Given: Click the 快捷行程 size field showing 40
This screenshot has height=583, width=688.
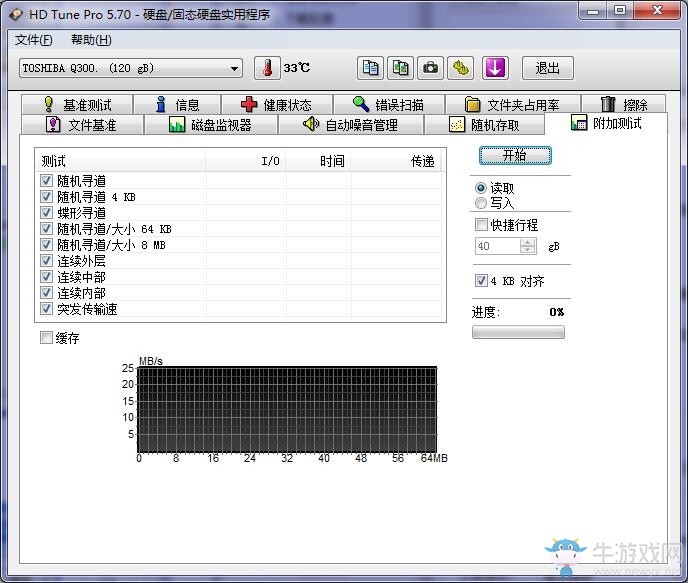Looking at the screenshot, I should pyautogui.click(x=497, y=246).
